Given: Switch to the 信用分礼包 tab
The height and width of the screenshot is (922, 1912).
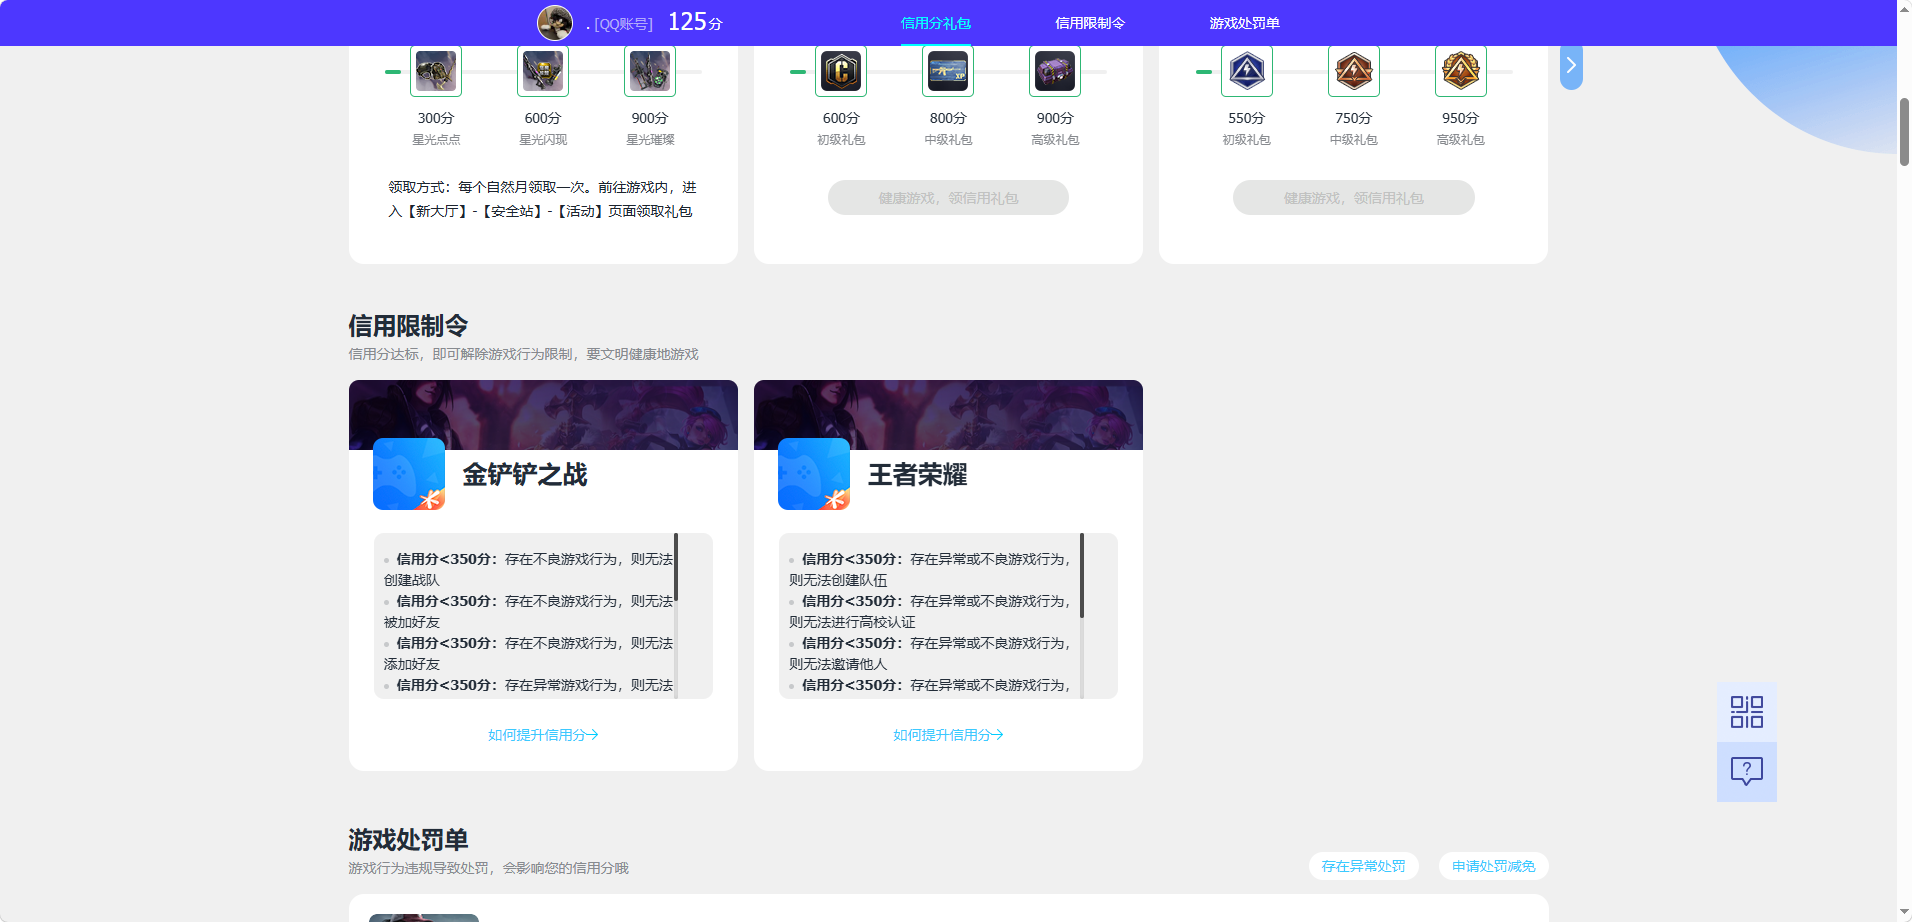Looking at the screenshot, I should click(936, 23).
